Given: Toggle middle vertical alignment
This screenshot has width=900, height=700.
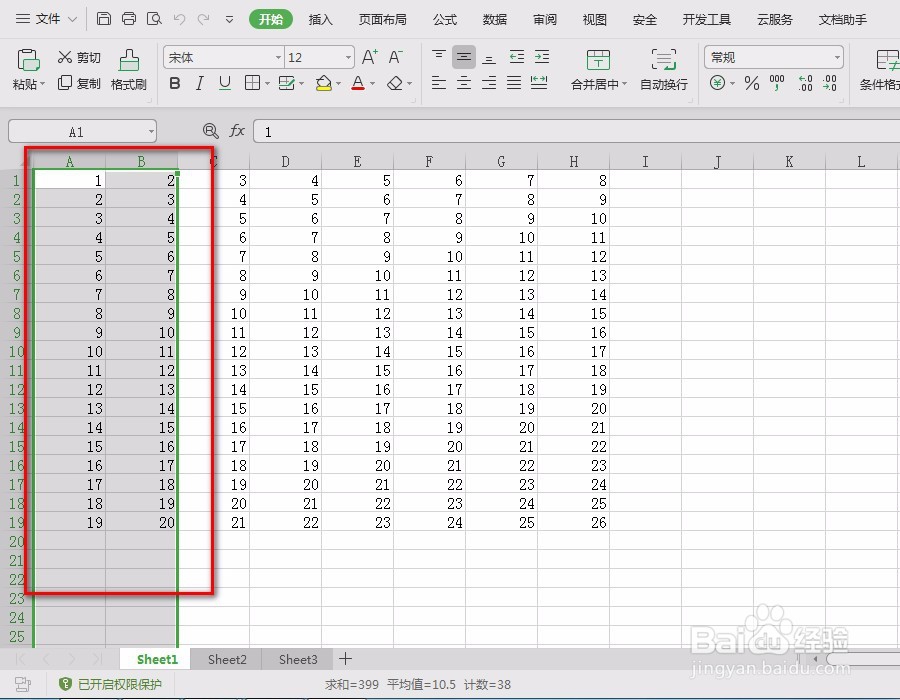Looking at the screenshot, I should (464, 57).
